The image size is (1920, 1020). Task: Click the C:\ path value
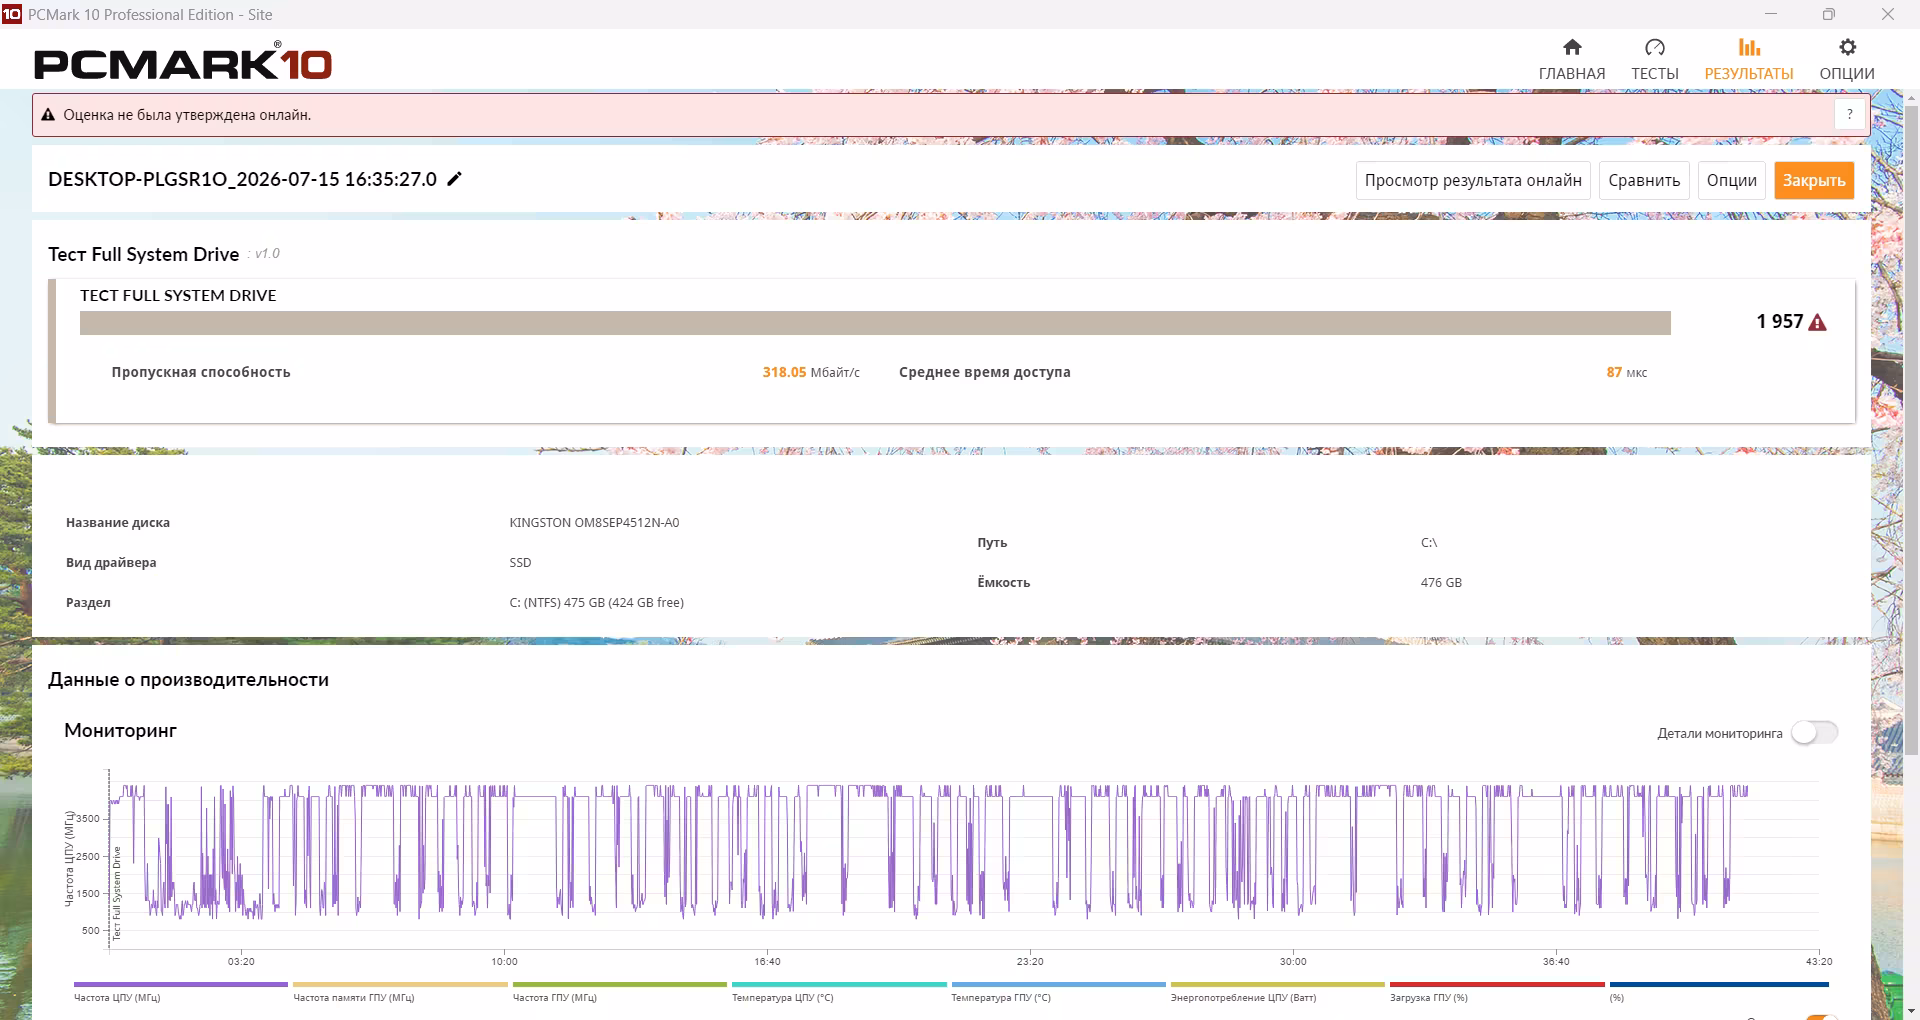tap(1429, 543)
